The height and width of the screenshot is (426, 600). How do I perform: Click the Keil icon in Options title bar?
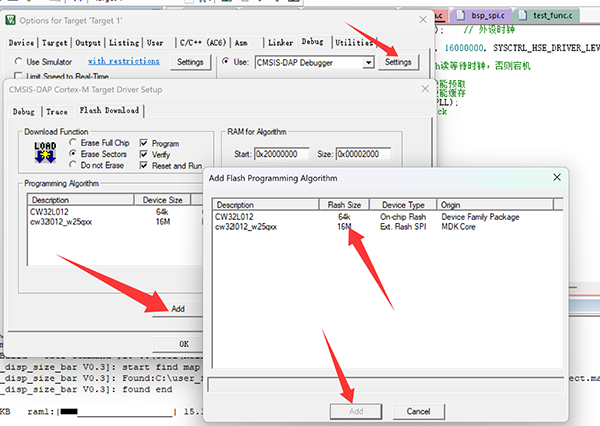point(13,18)
